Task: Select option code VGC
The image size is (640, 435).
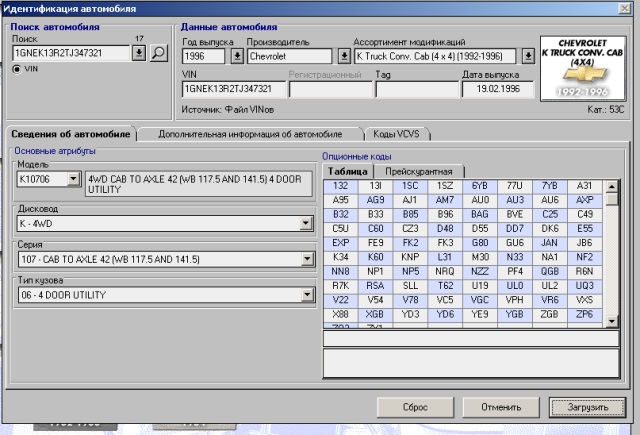Action: (x=480, y=300)
